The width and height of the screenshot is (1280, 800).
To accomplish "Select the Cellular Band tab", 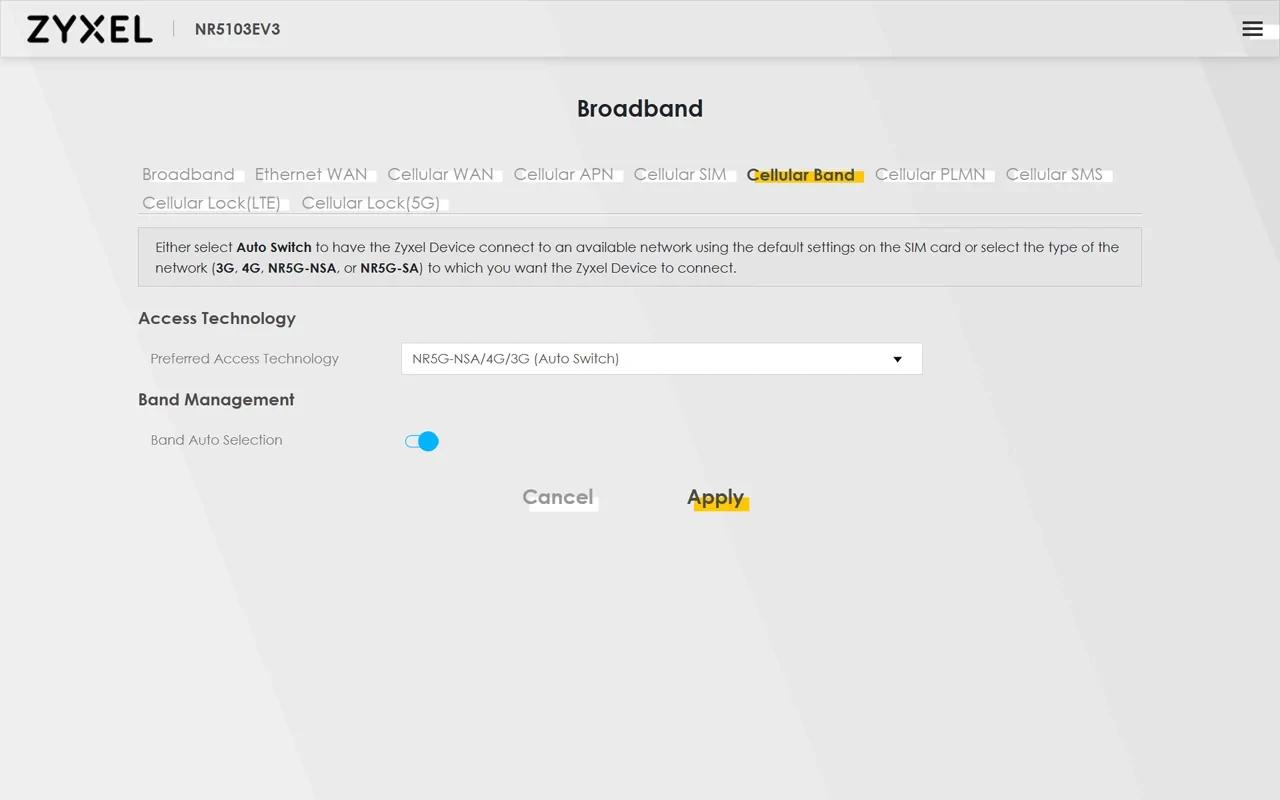I will coord(801,175).
